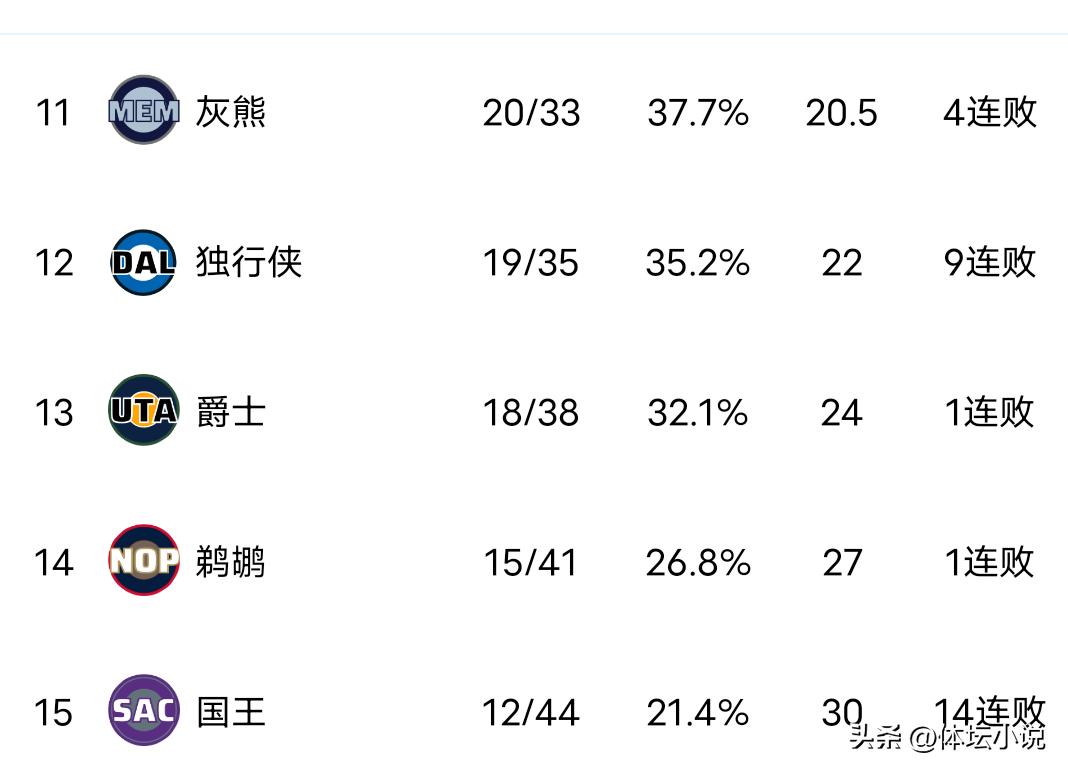Image resolution: width=1068 pixels, height=773 pixels.
Task: Click the Memphis Grizzlies MEM logo
Action: (x=143, y=110)
